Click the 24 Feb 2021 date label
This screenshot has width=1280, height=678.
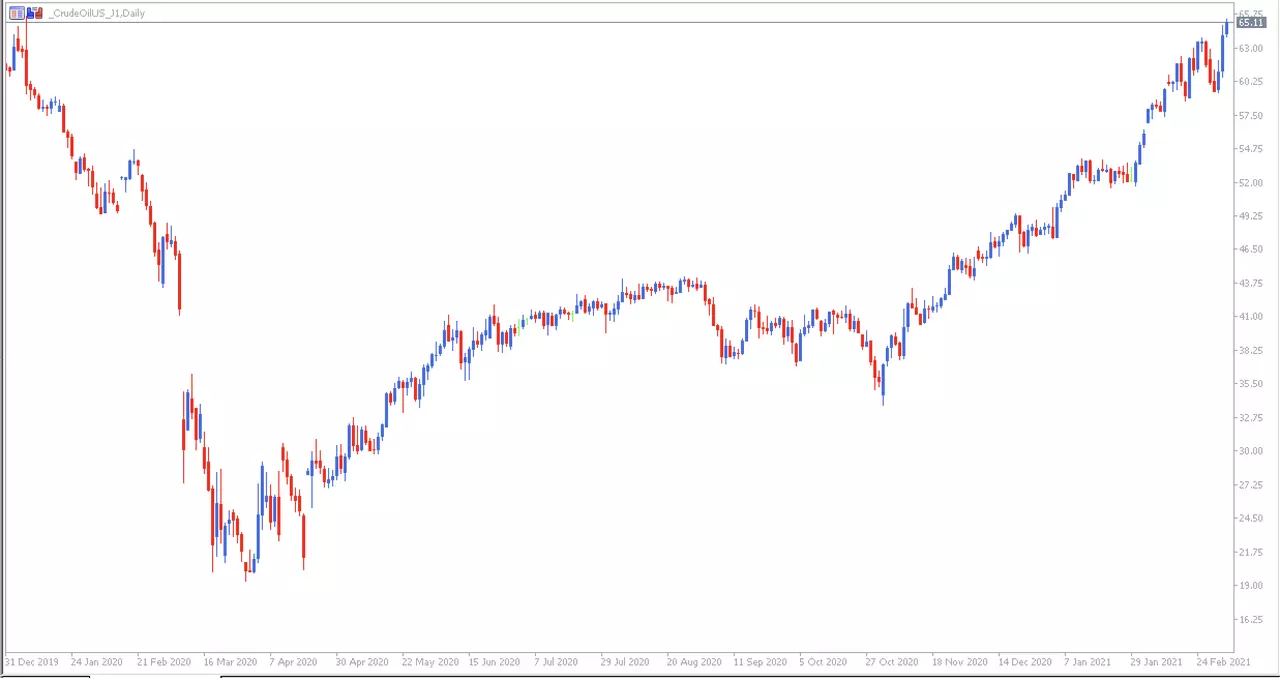point(1223,662)
